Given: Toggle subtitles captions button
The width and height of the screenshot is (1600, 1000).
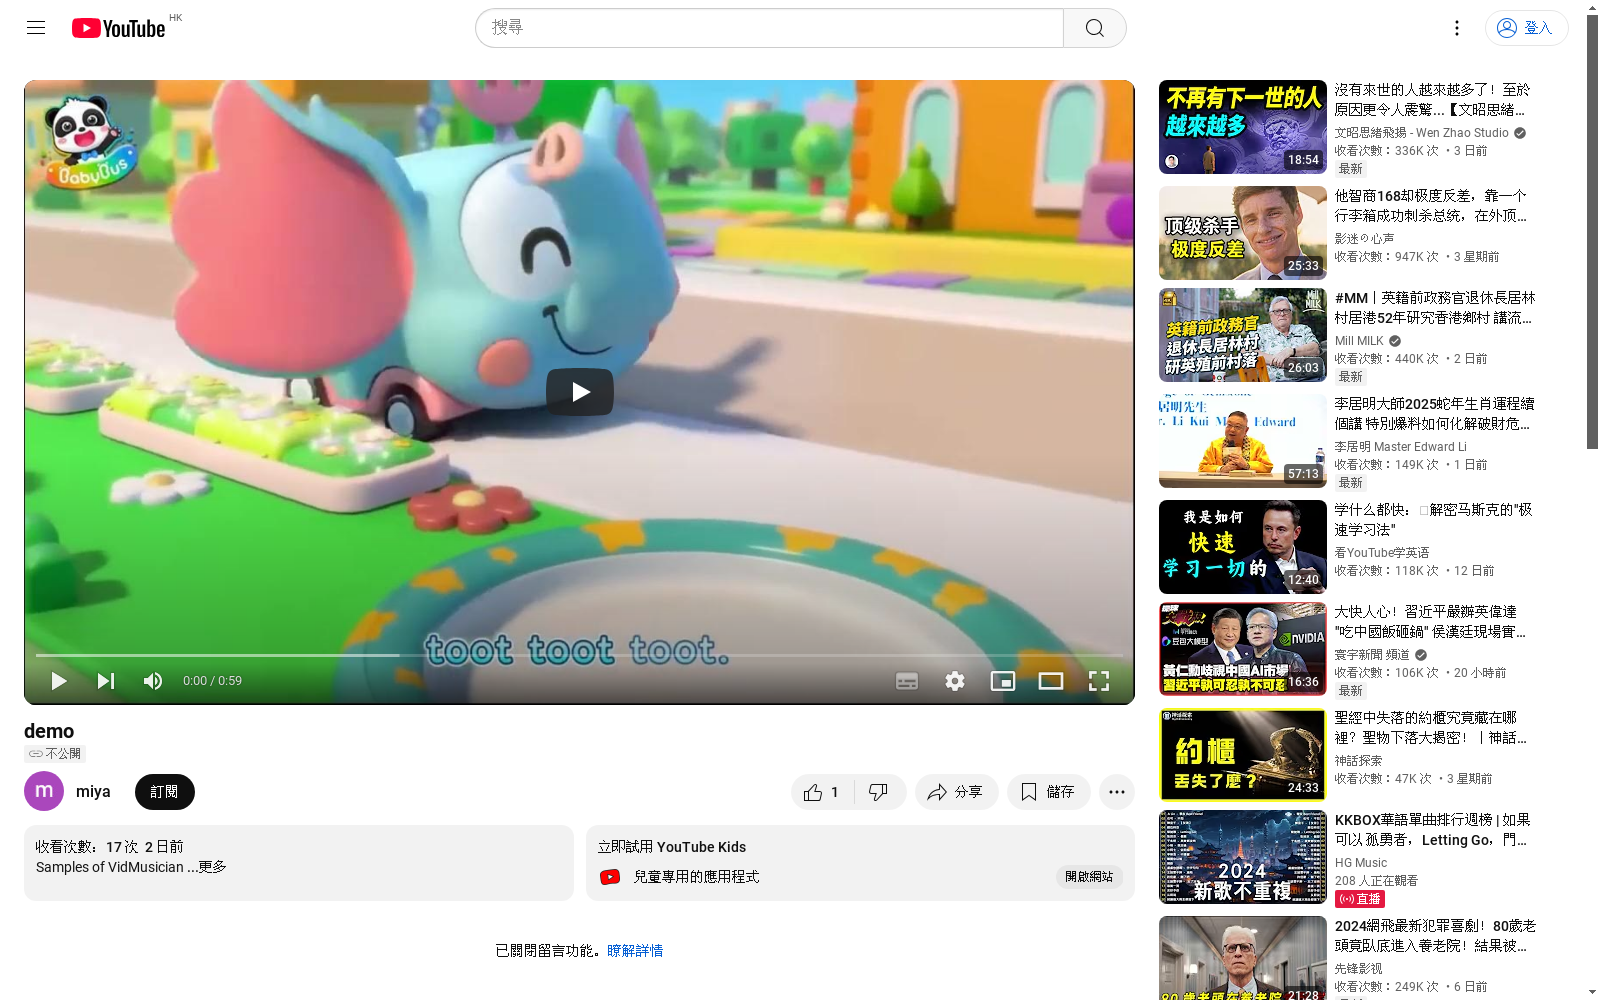Looking at the screenshot, I should 907,681.
